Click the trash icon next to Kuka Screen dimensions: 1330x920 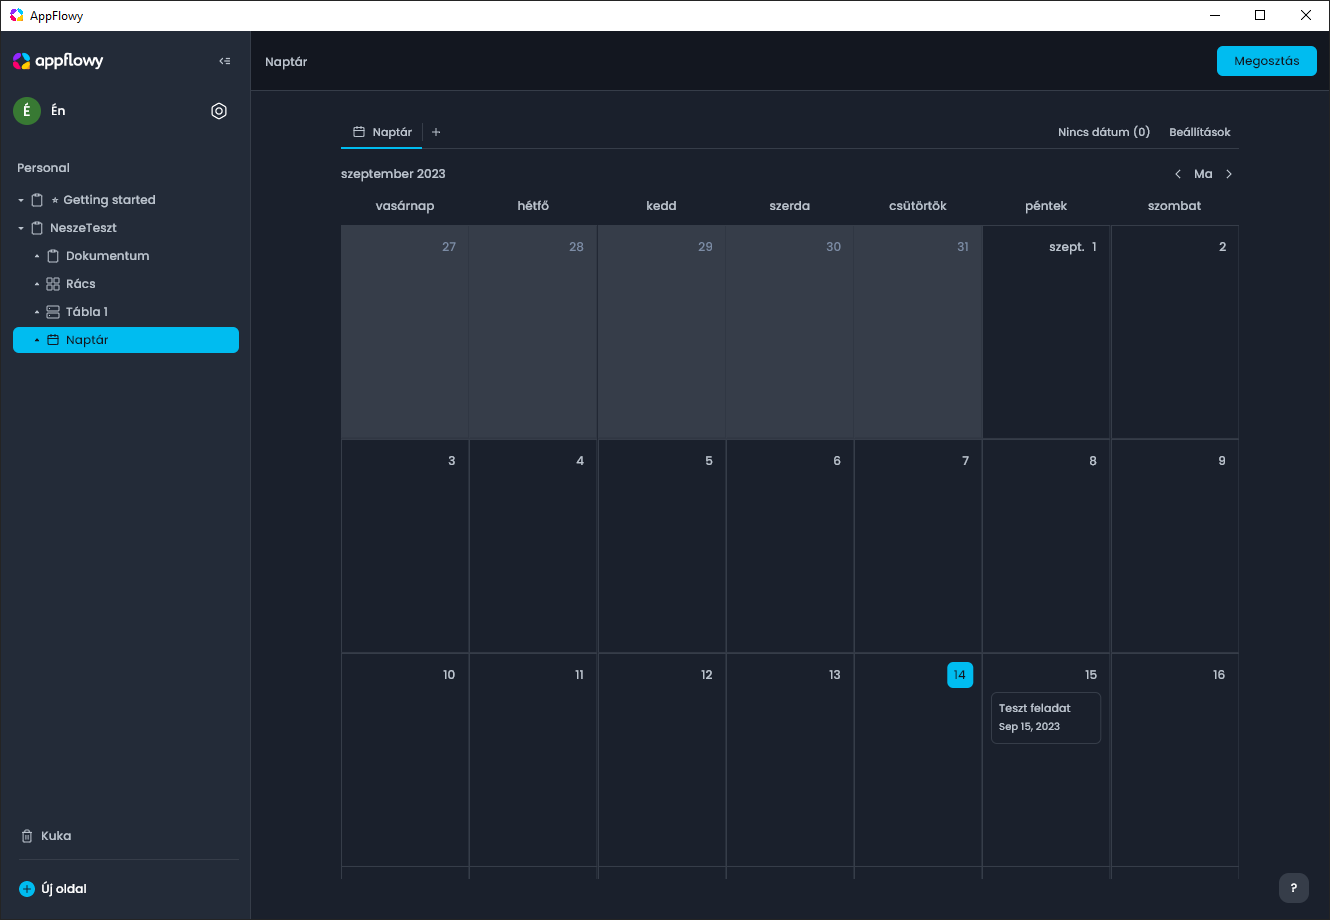27,836
